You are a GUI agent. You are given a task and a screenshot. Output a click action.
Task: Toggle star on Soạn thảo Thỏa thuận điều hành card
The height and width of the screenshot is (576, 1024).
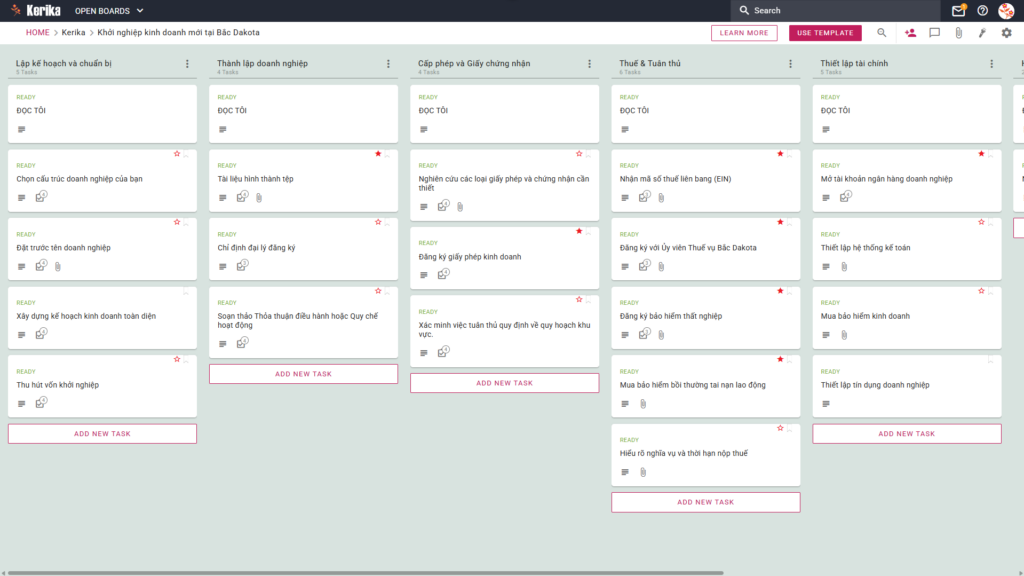(378, 291)
